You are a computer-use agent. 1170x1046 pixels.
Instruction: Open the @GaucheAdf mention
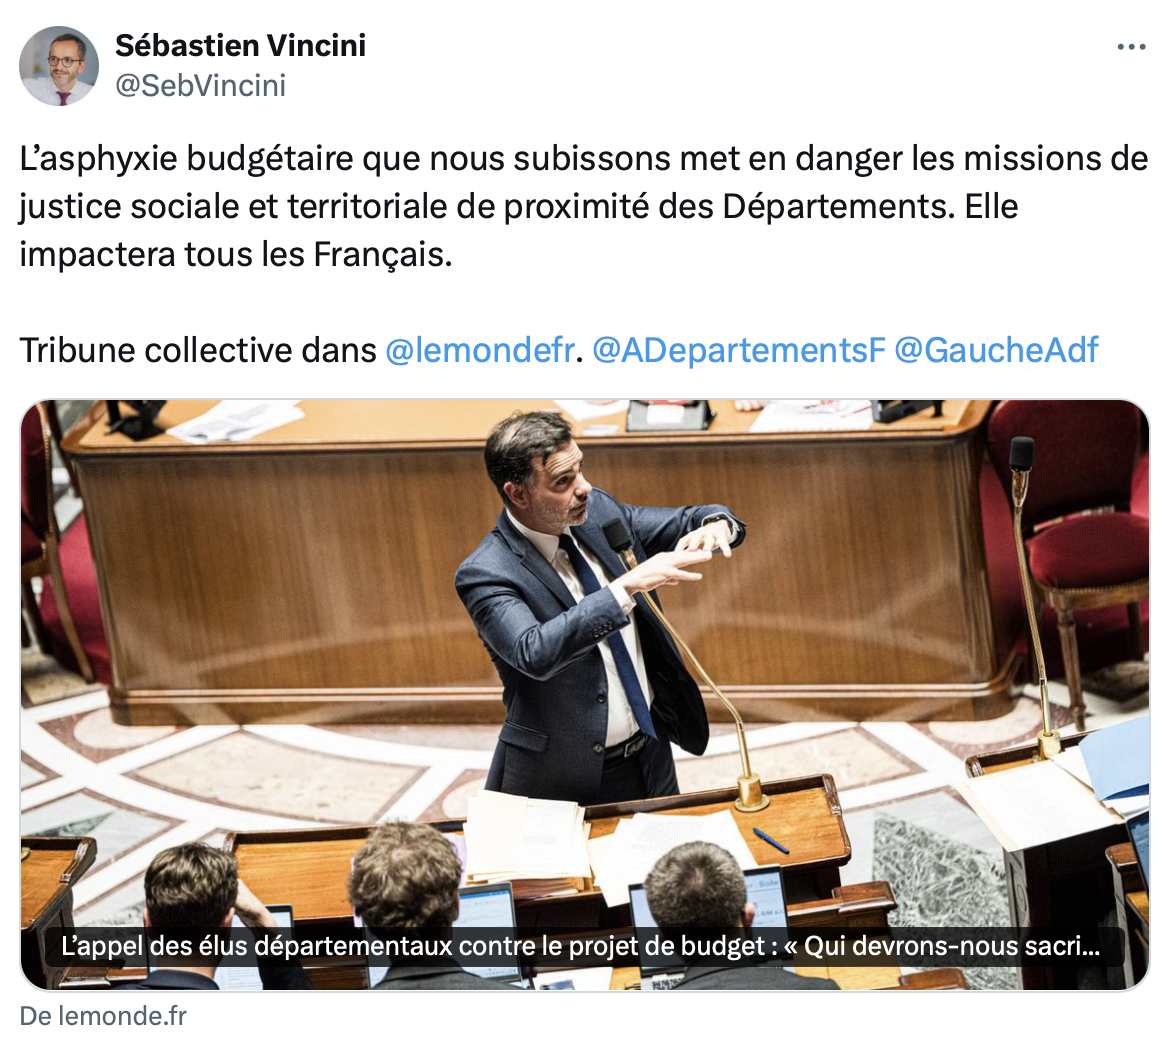point(996,350)
